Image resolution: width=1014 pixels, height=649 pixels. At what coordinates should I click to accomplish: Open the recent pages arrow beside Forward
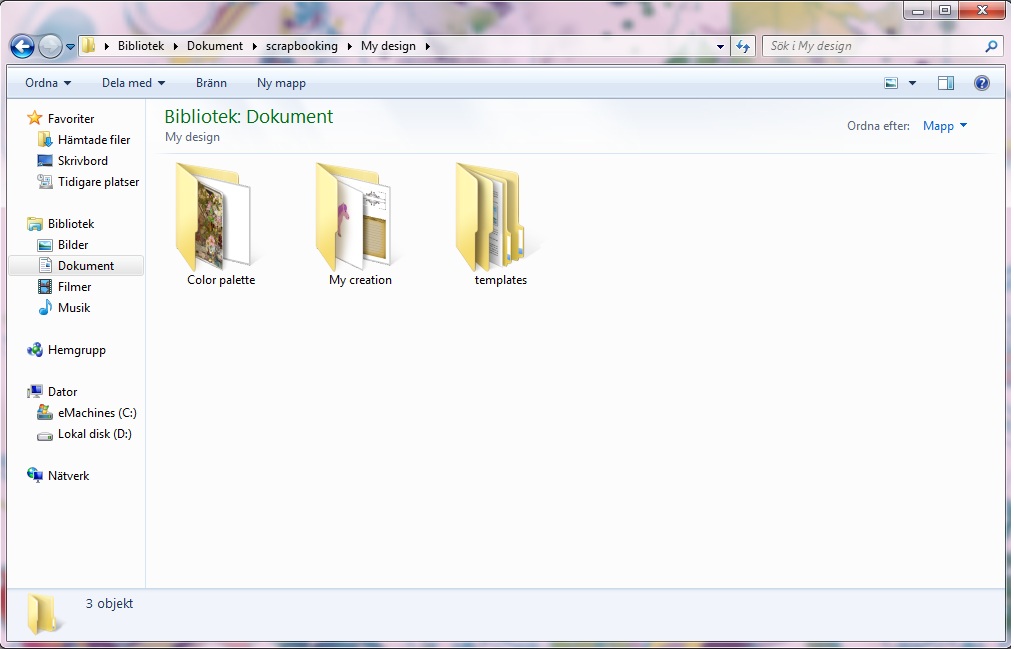pyautogui.click(x=70, y=47)
